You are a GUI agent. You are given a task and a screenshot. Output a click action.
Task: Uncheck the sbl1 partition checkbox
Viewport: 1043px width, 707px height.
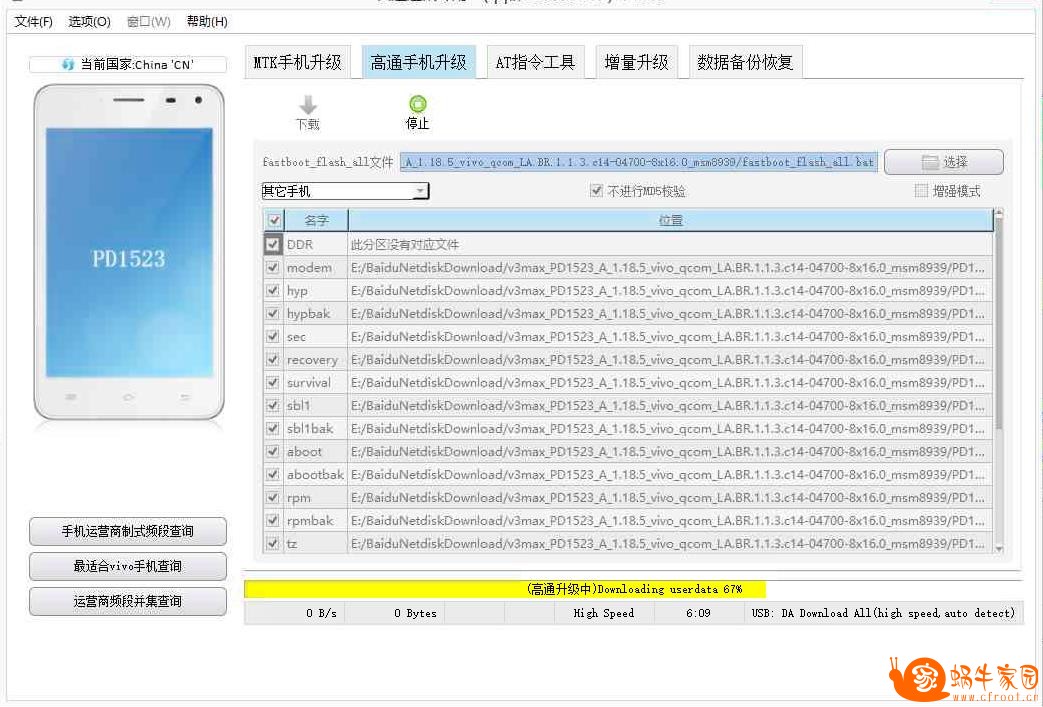273,406
